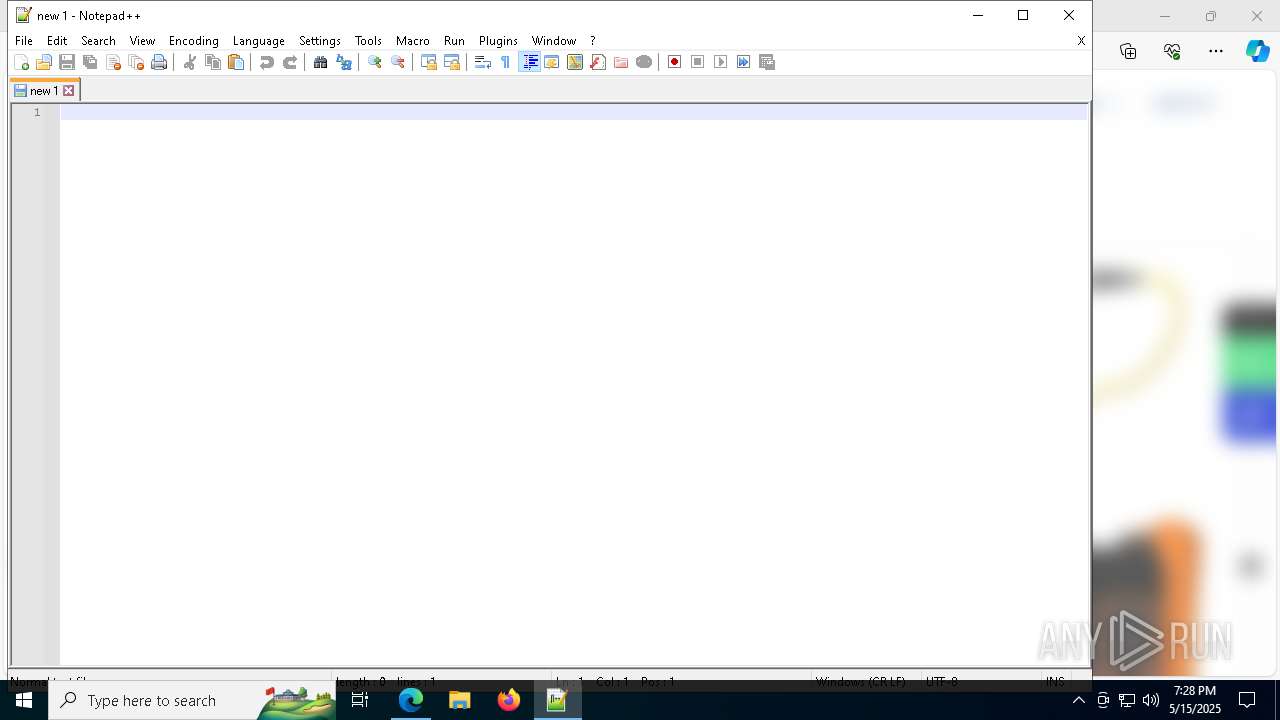The width and height of the screenshot is (1280, 720).
Task: Open the Search menu
Action: (x=98, y=41)
